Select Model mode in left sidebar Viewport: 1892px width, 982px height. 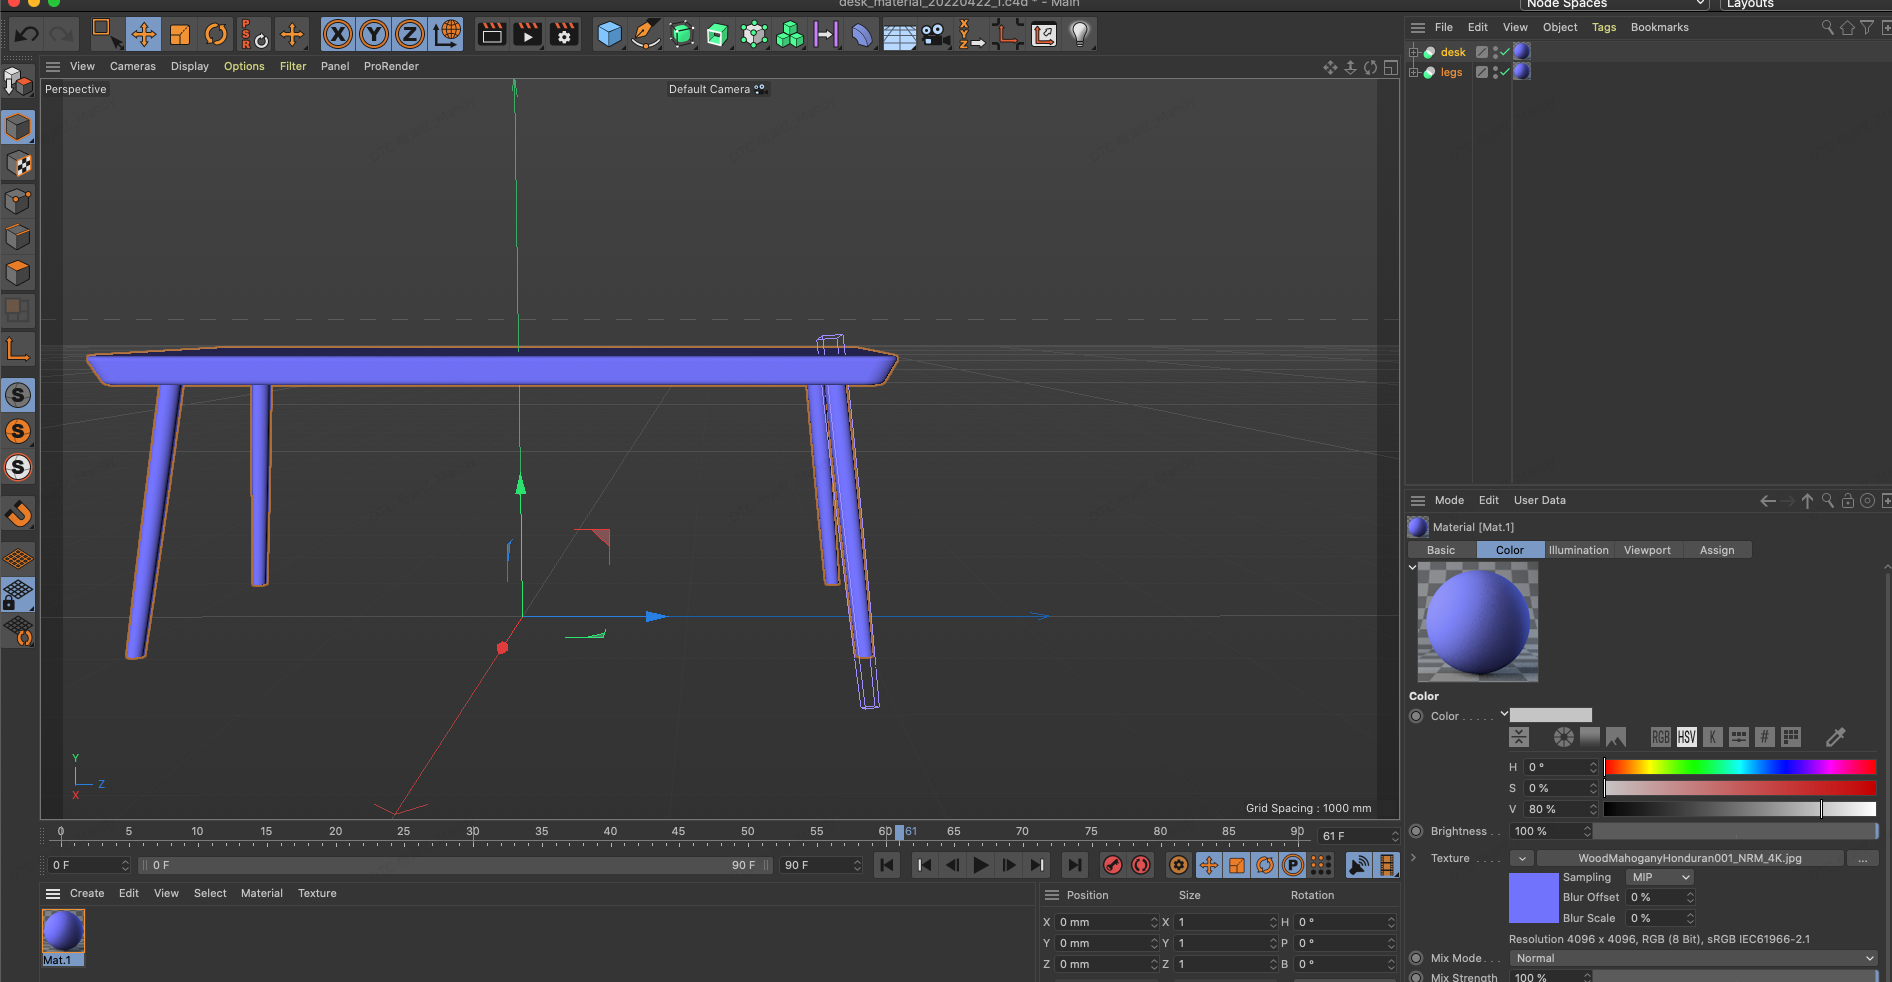[x=18, y=127]
